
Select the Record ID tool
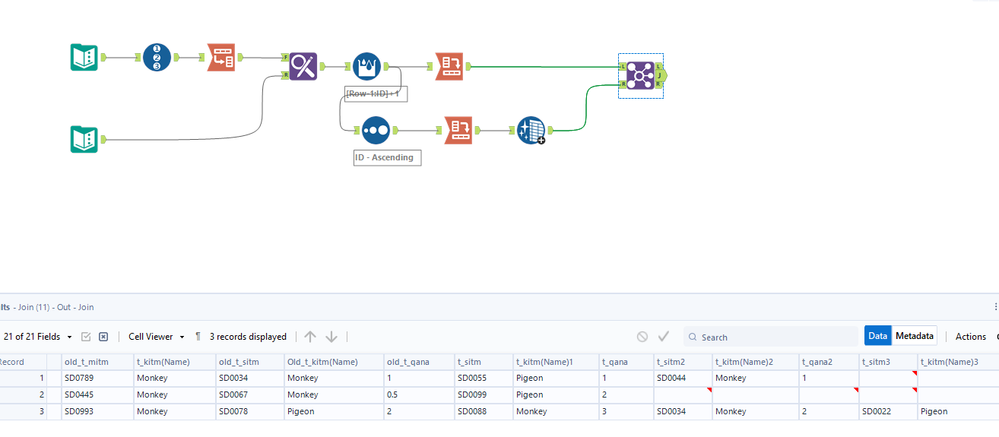pos(157,57)
